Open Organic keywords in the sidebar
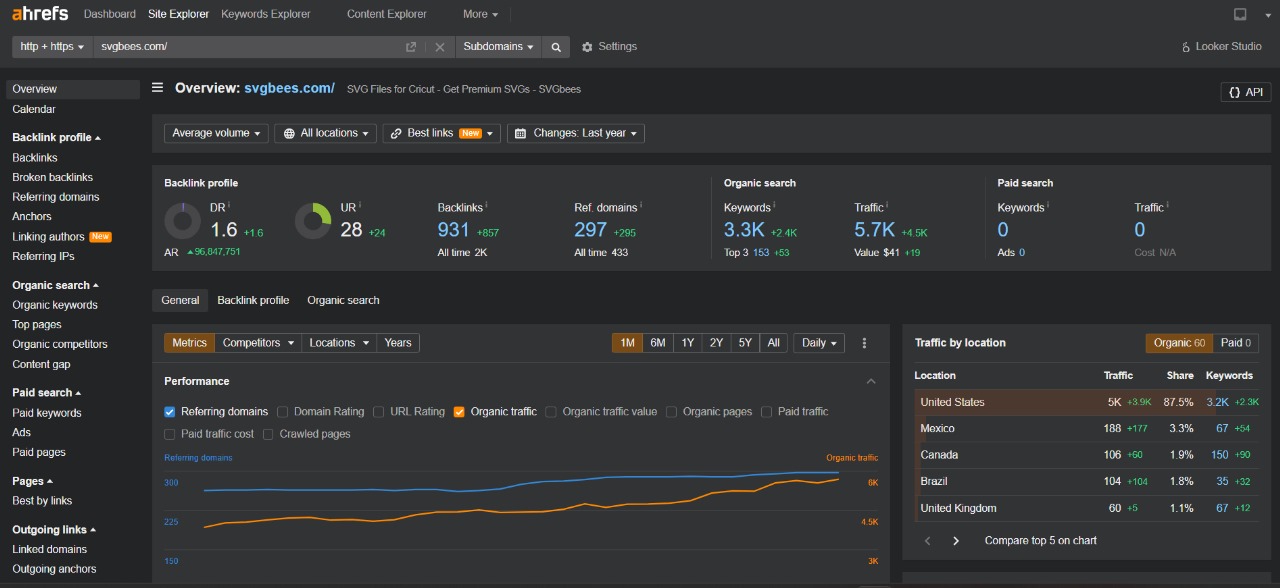 pyautogui.click(x=55, y=305)
